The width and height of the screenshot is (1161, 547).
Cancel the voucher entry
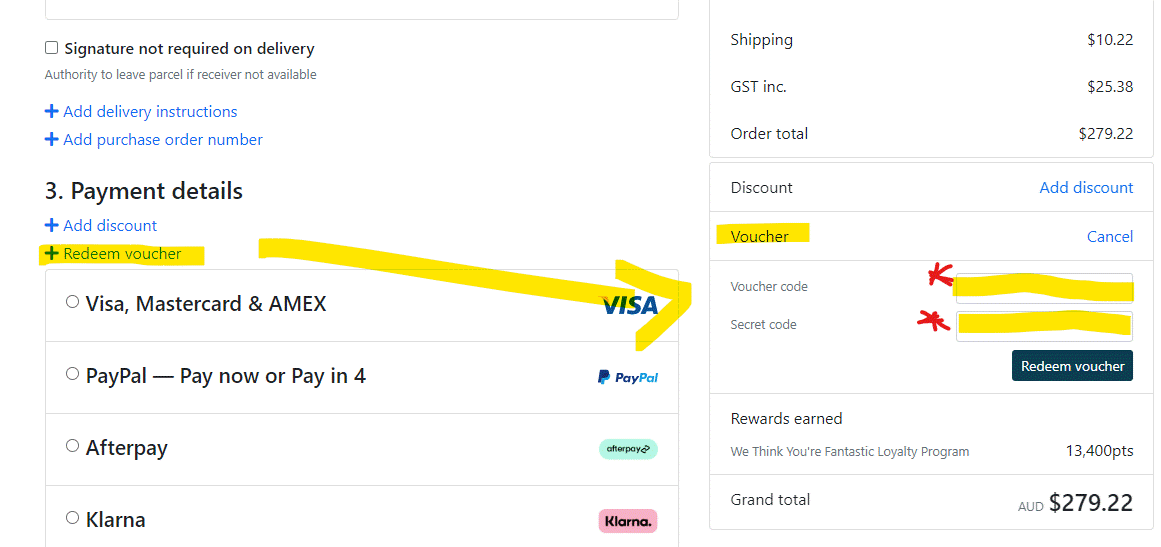tap(1110, 237)
